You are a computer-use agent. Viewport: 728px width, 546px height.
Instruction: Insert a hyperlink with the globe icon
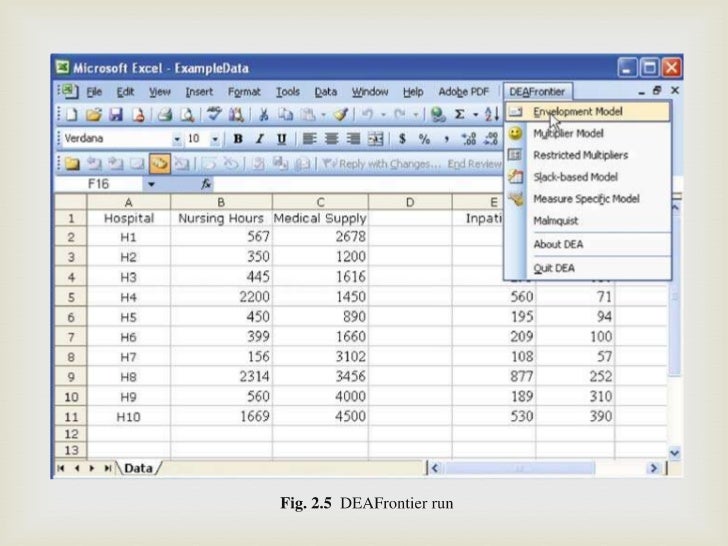pyautogui.click(x=437, y=114)
